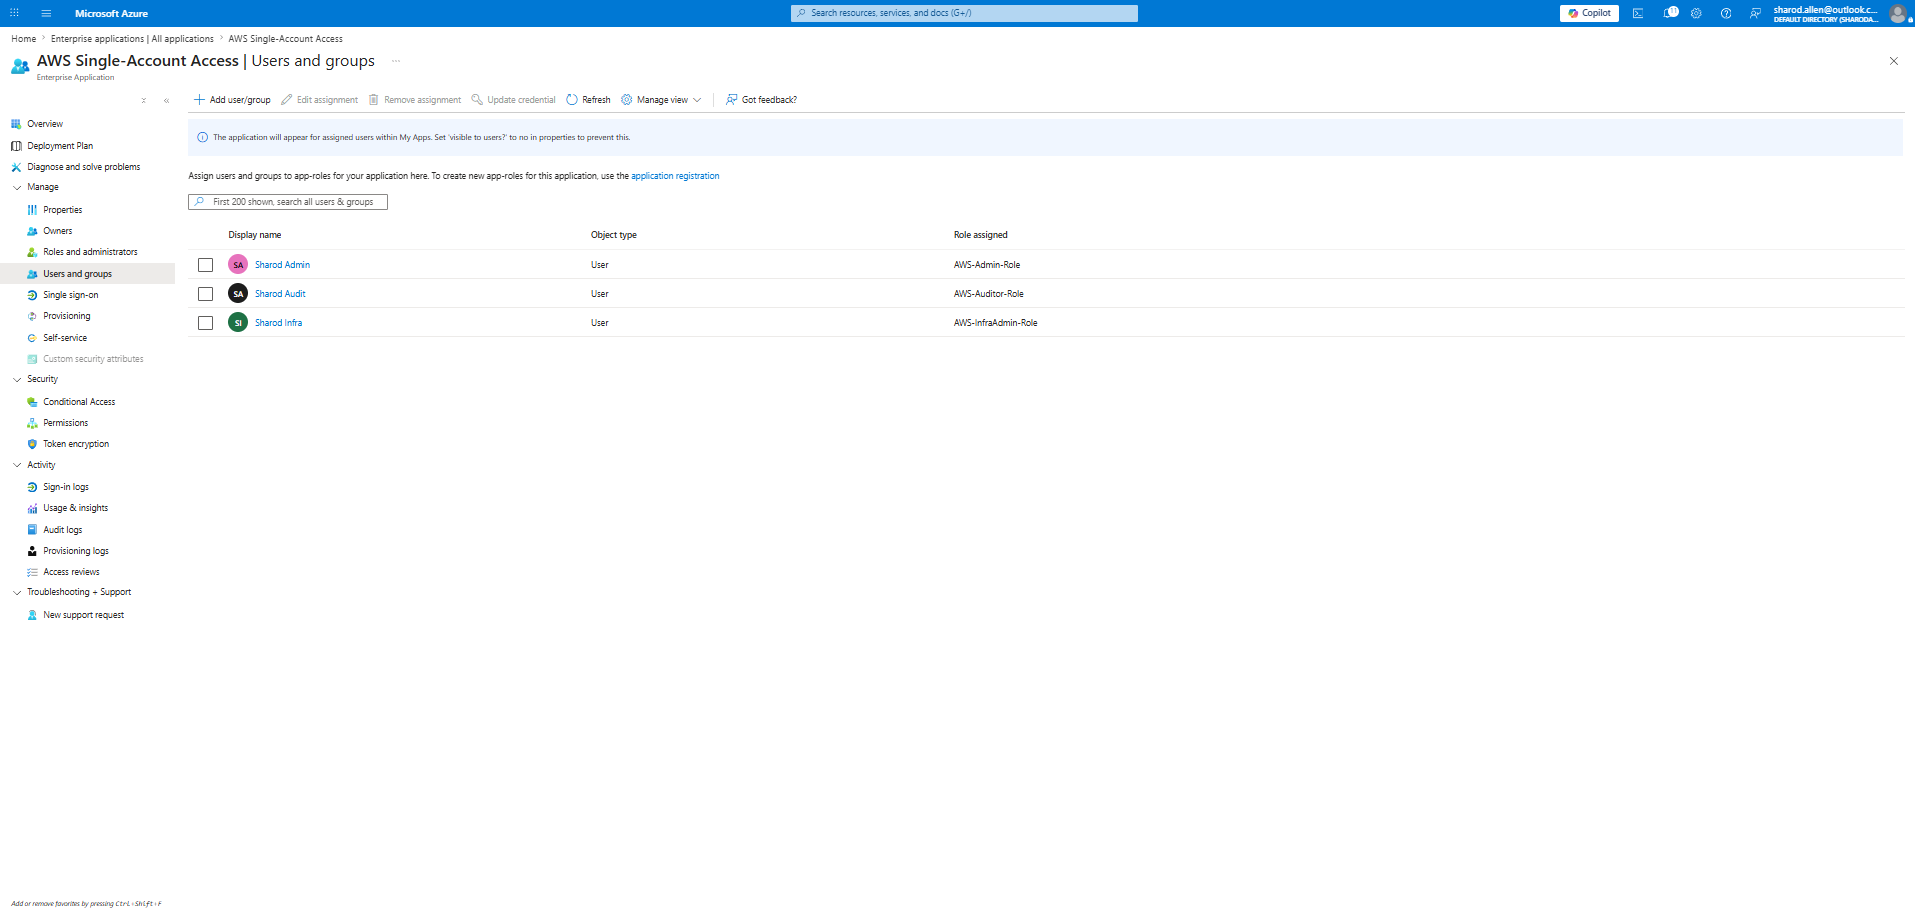Click the AWS-Auditor-Role cell
The height and width of the screenshot is (908, 1915).
pos(989,294)
